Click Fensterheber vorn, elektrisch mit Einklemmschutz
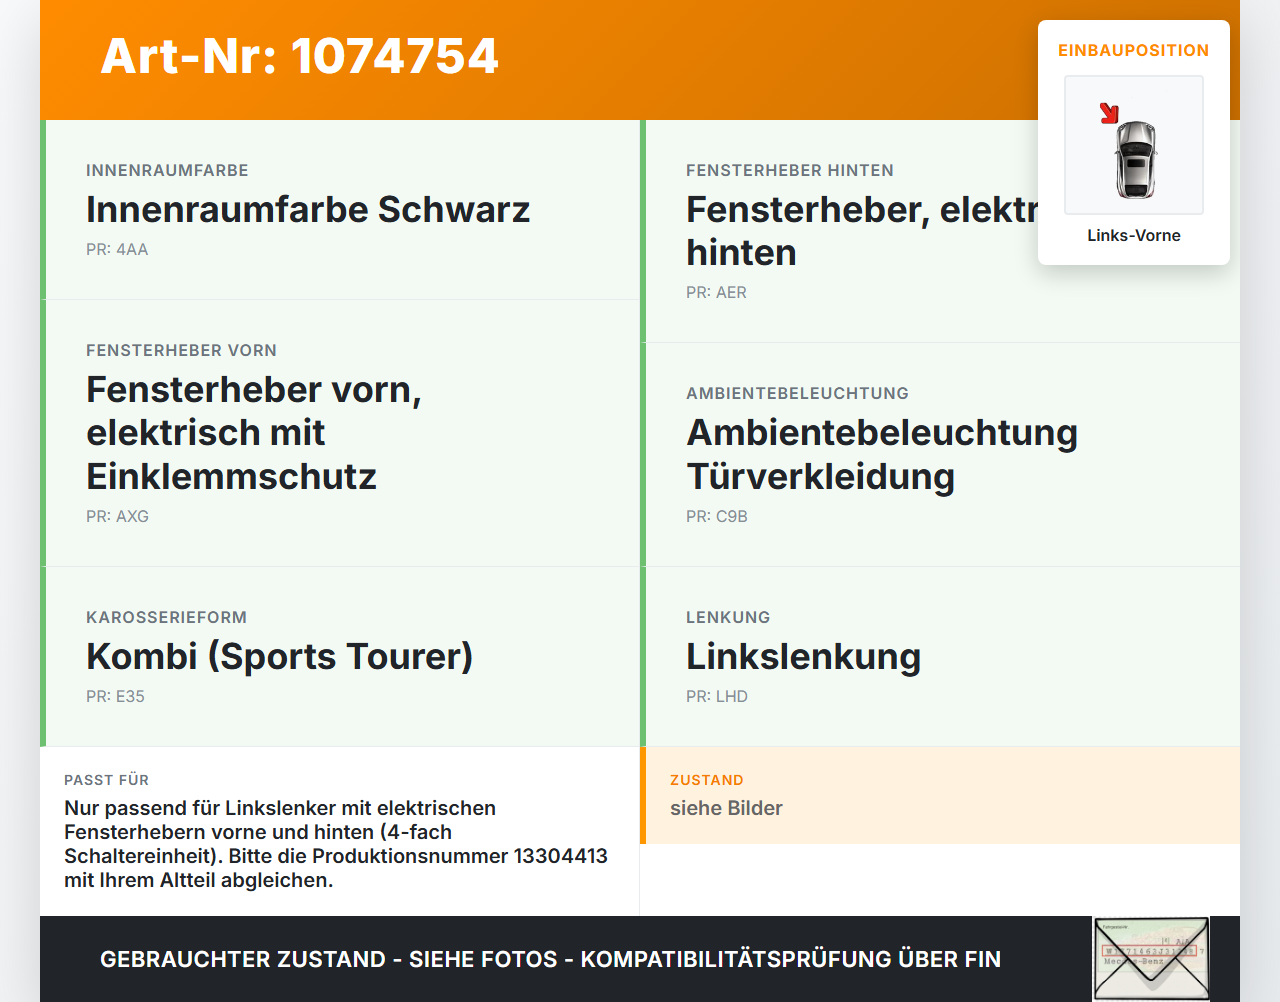The width and height of the screenshot is (1280, 1002). pos(254,433)
